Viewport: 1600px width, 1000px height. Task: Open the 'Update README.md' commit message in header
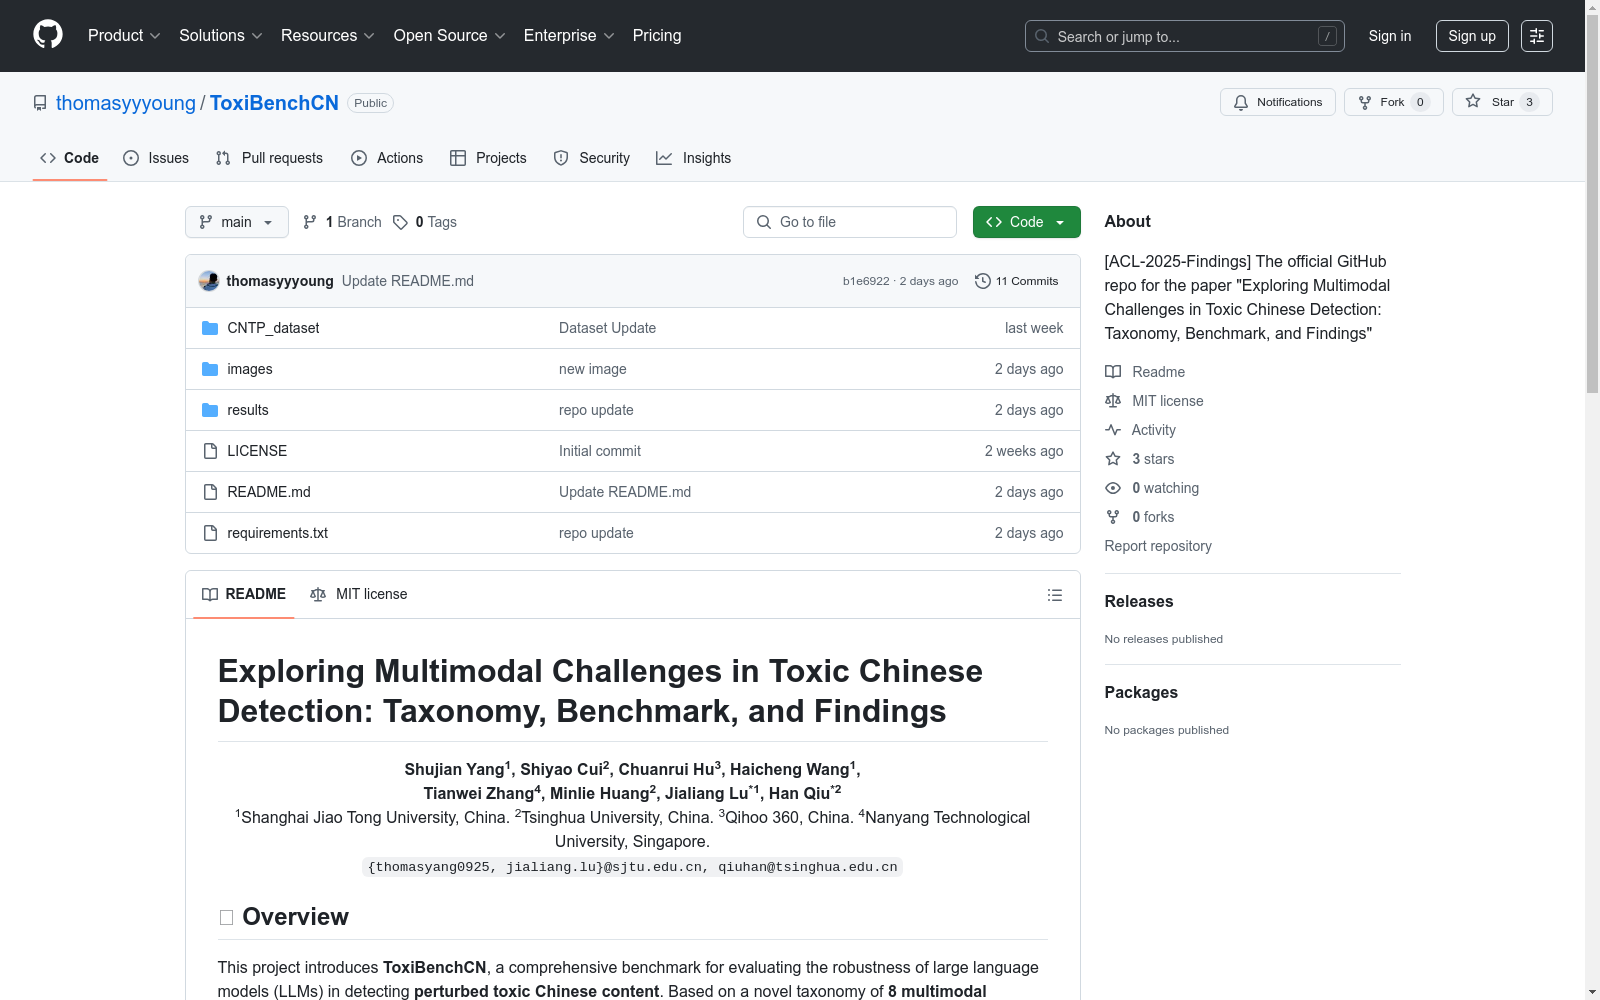[x=408, y=281]
